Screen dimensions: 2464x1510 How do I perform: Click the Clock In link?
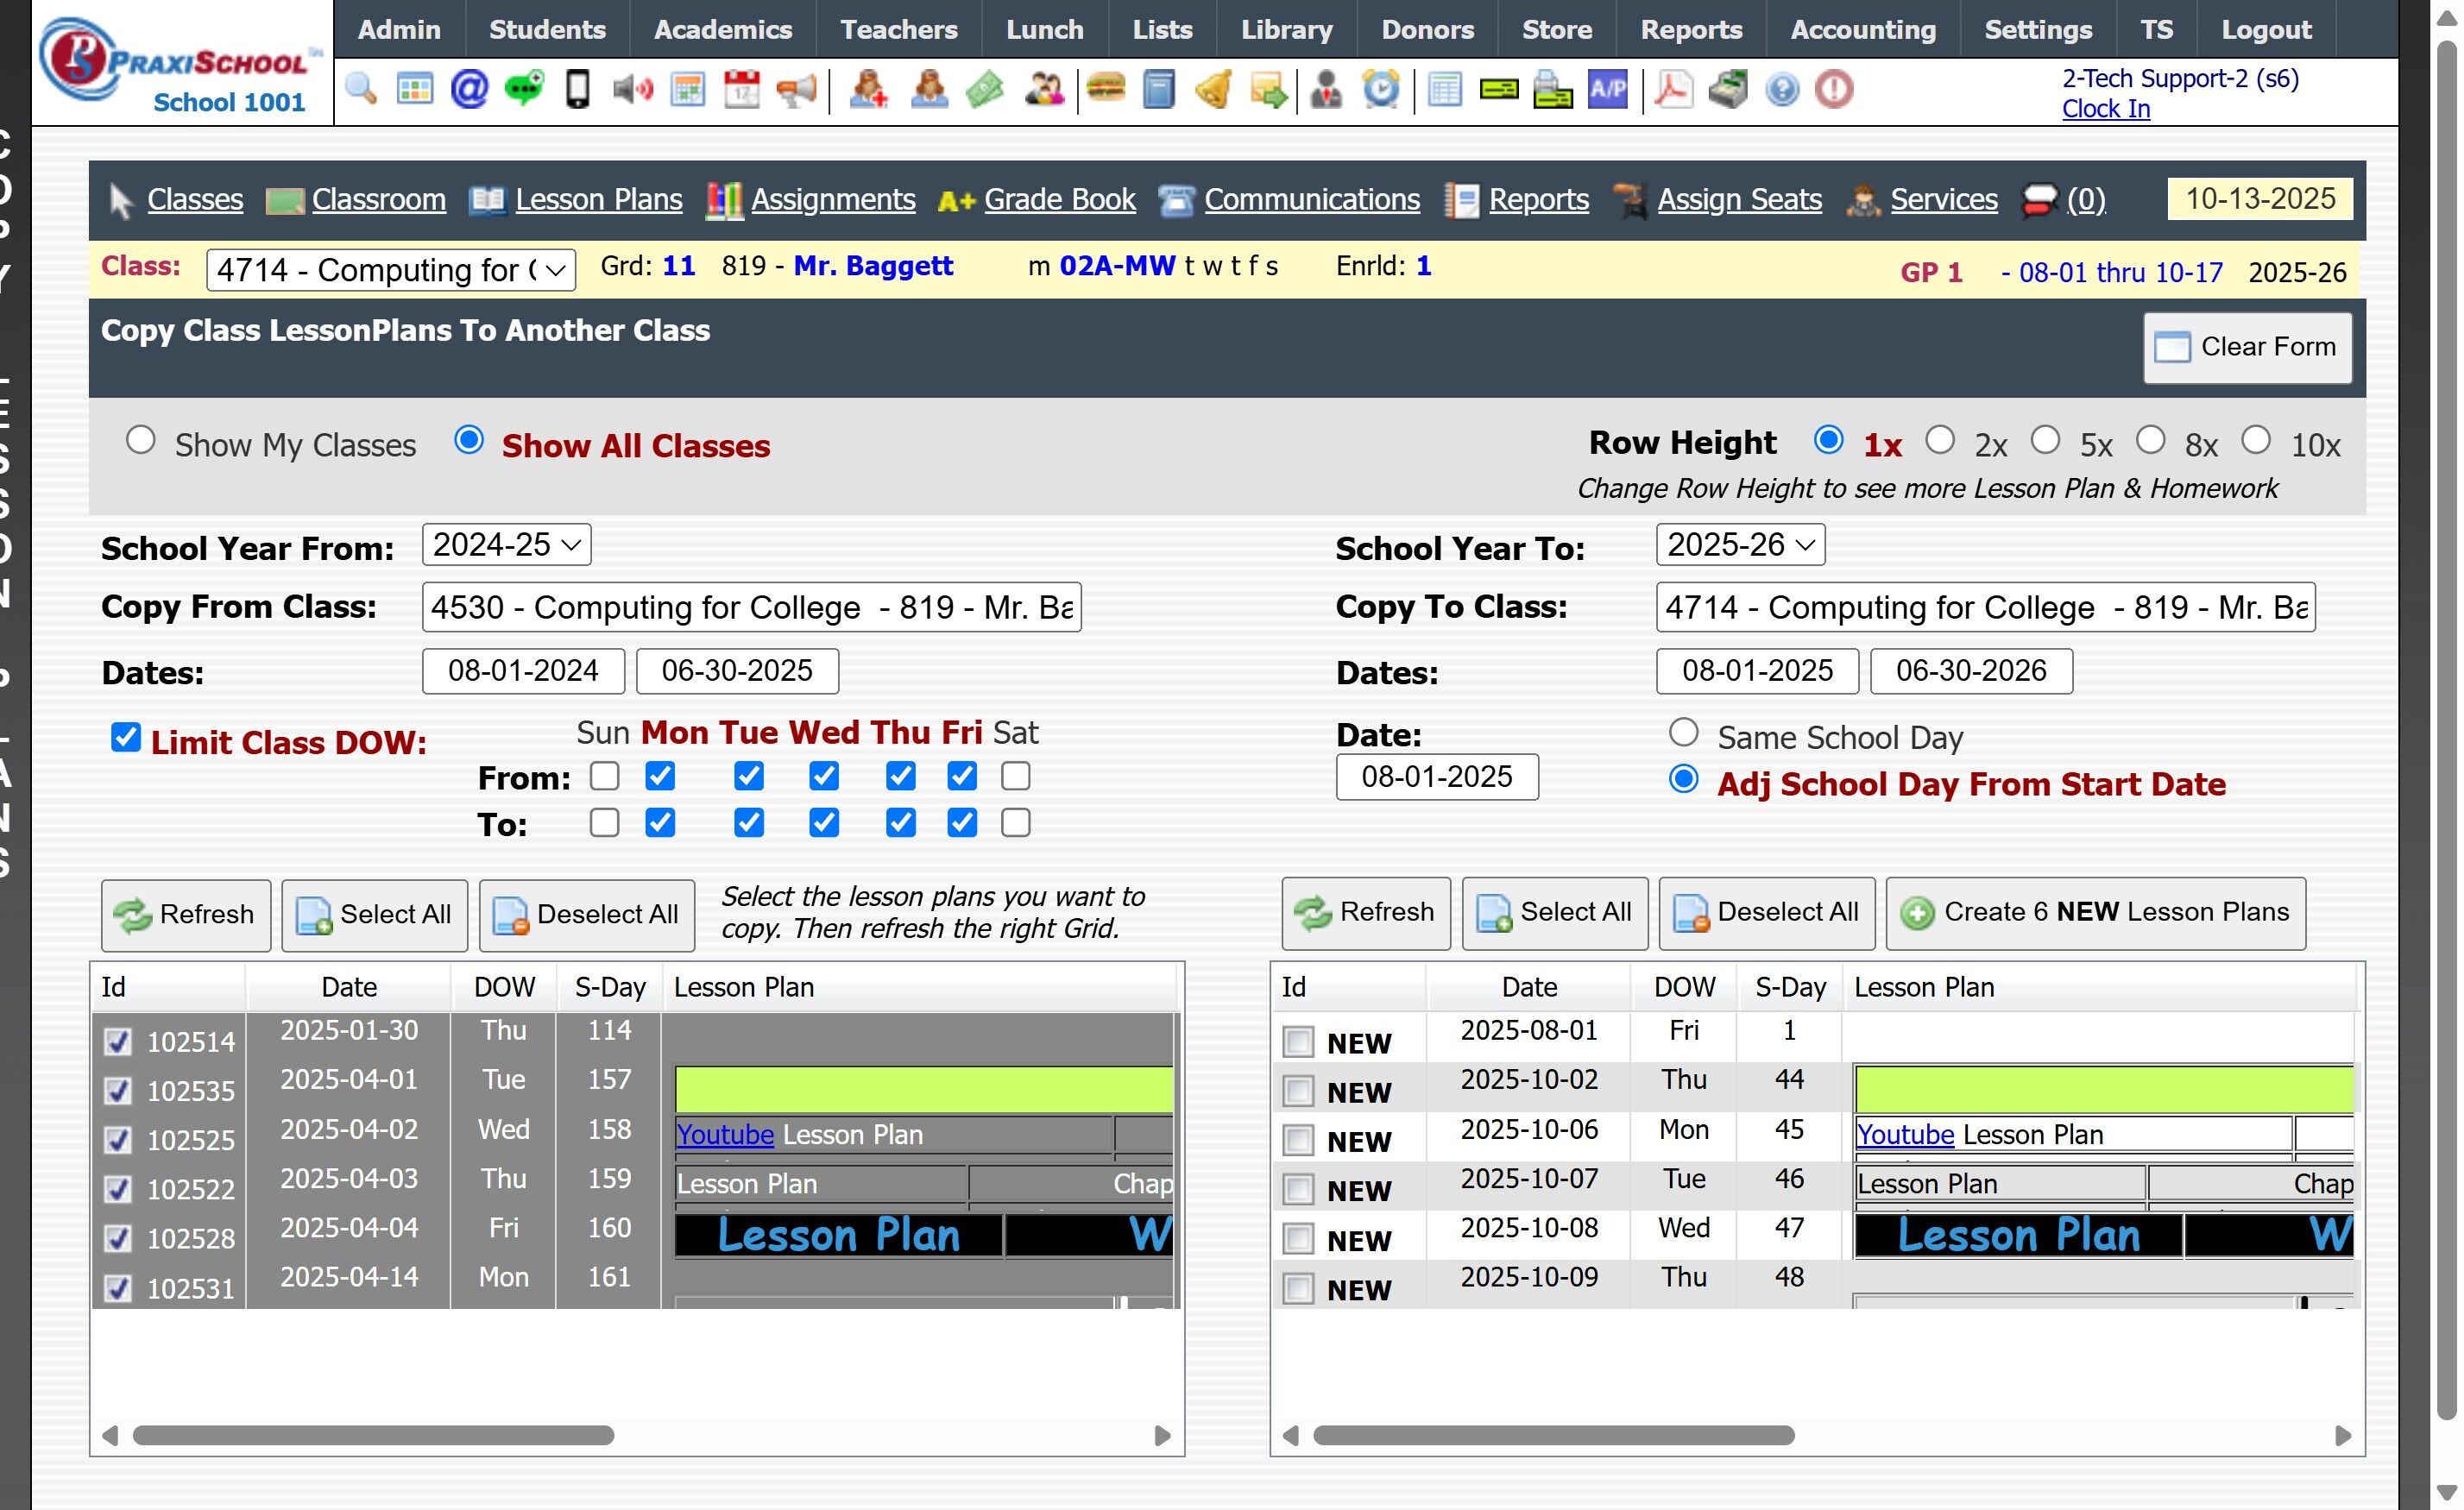pos(2106,109)
